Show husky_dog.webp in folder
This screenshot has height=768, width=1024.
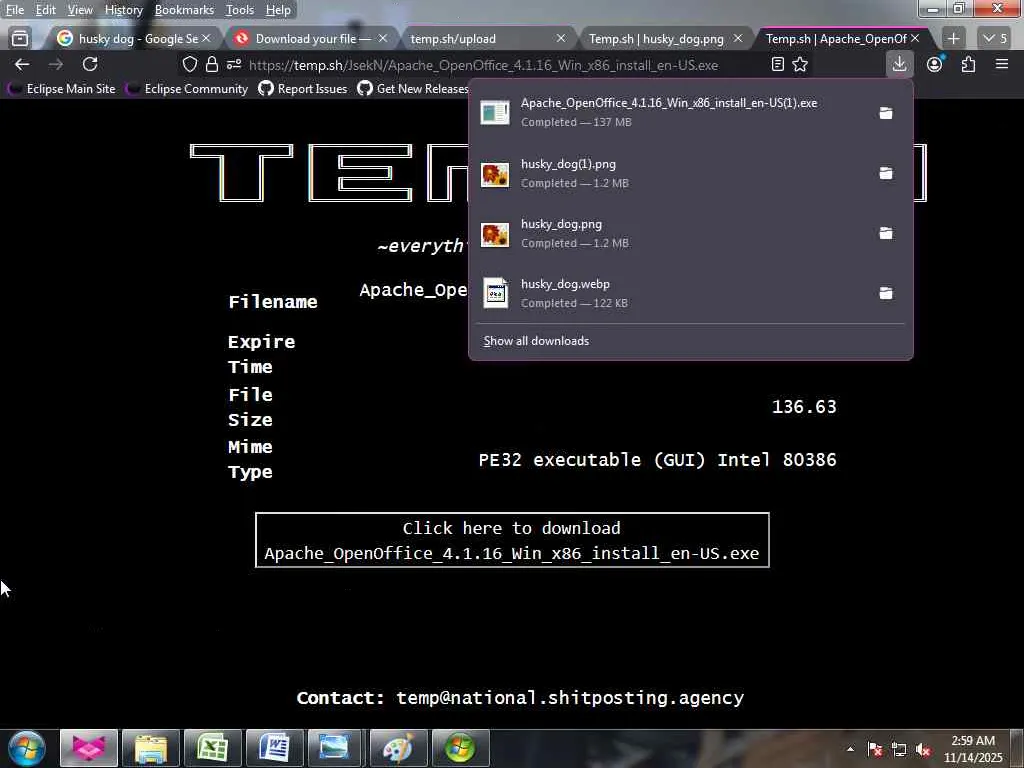point(886,293)
